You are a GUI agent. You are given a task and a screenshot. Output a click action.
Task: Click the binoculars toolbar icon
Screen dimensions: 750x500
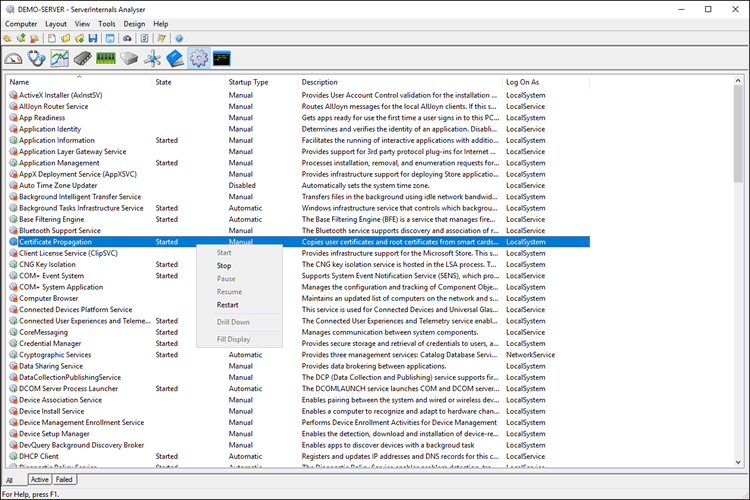point(127,38)
